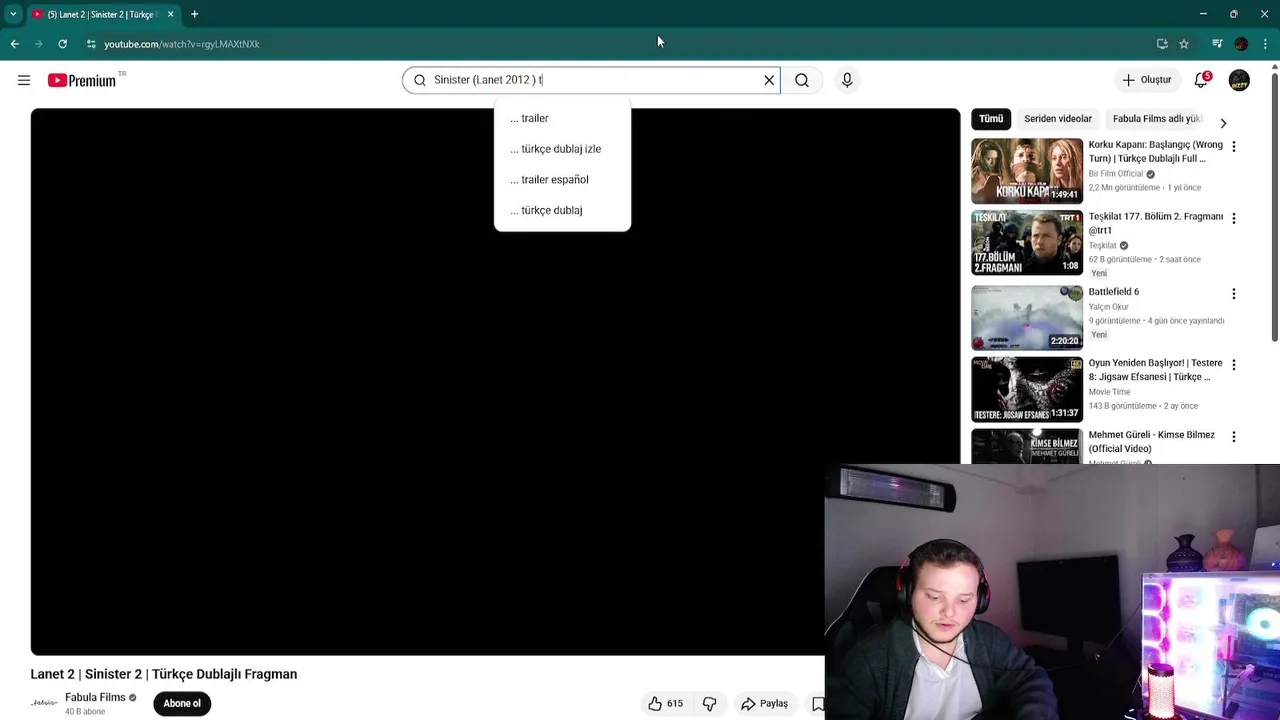Like the video with thumbs up
This screenshot has width=1280, height=720.
coord(665,704)
